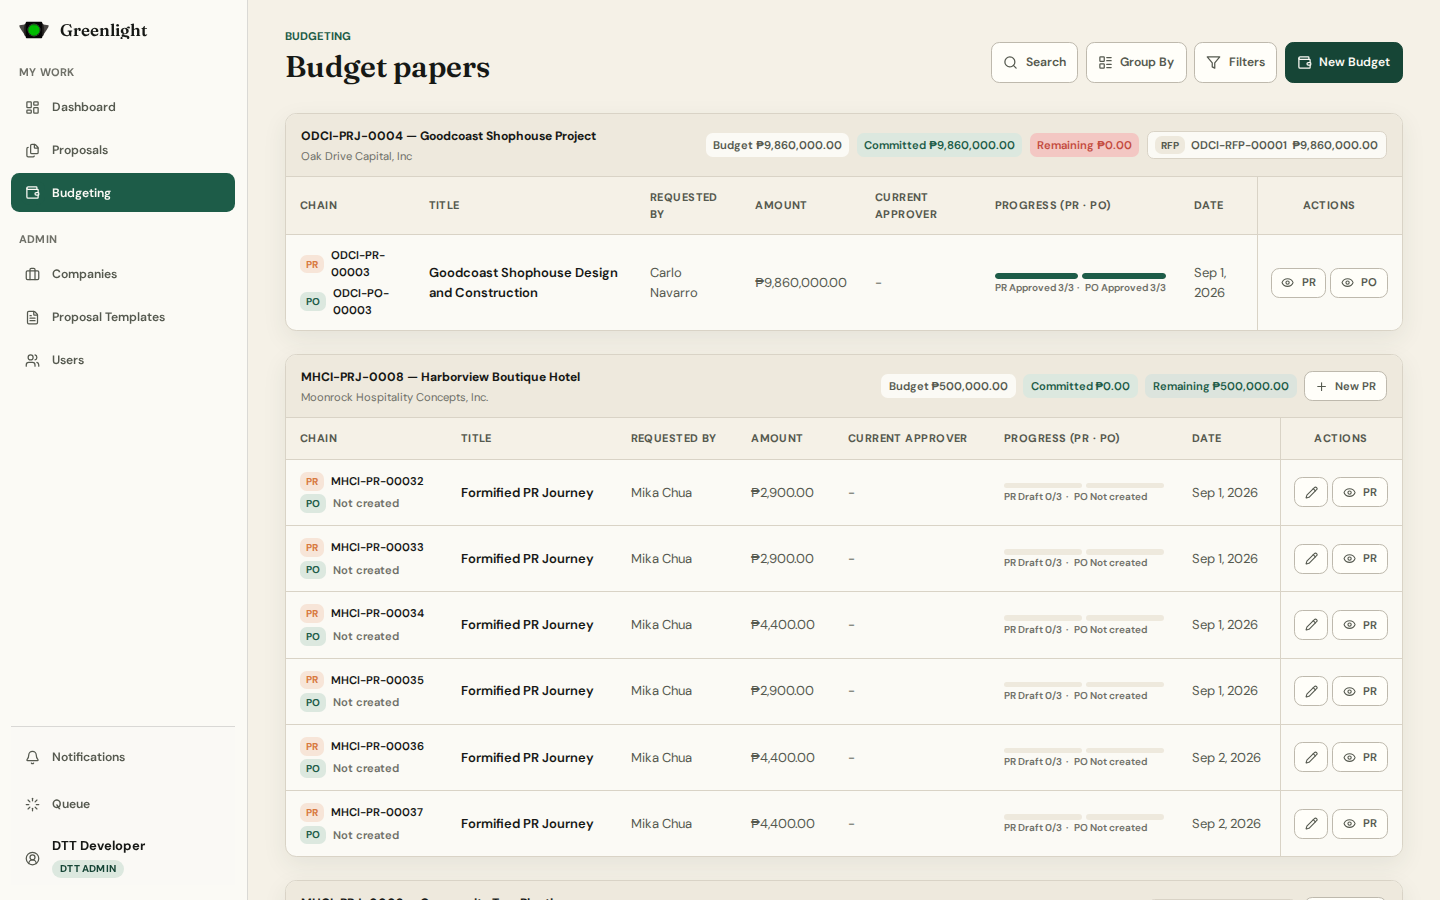
Task: Edit MHCI-PR-00033 with pencil icon
Action: (1311, 558)
